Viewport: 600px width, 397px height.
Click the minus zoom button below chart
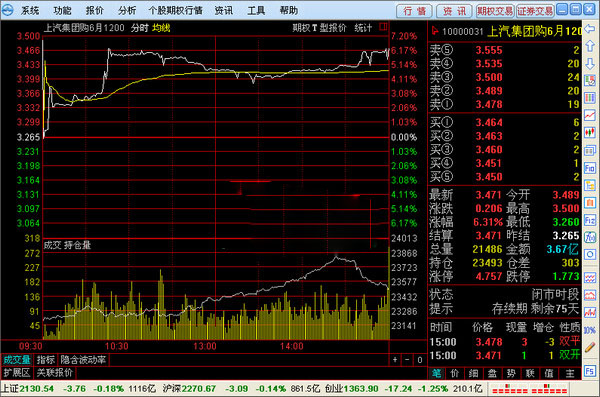tap(407, 360)
